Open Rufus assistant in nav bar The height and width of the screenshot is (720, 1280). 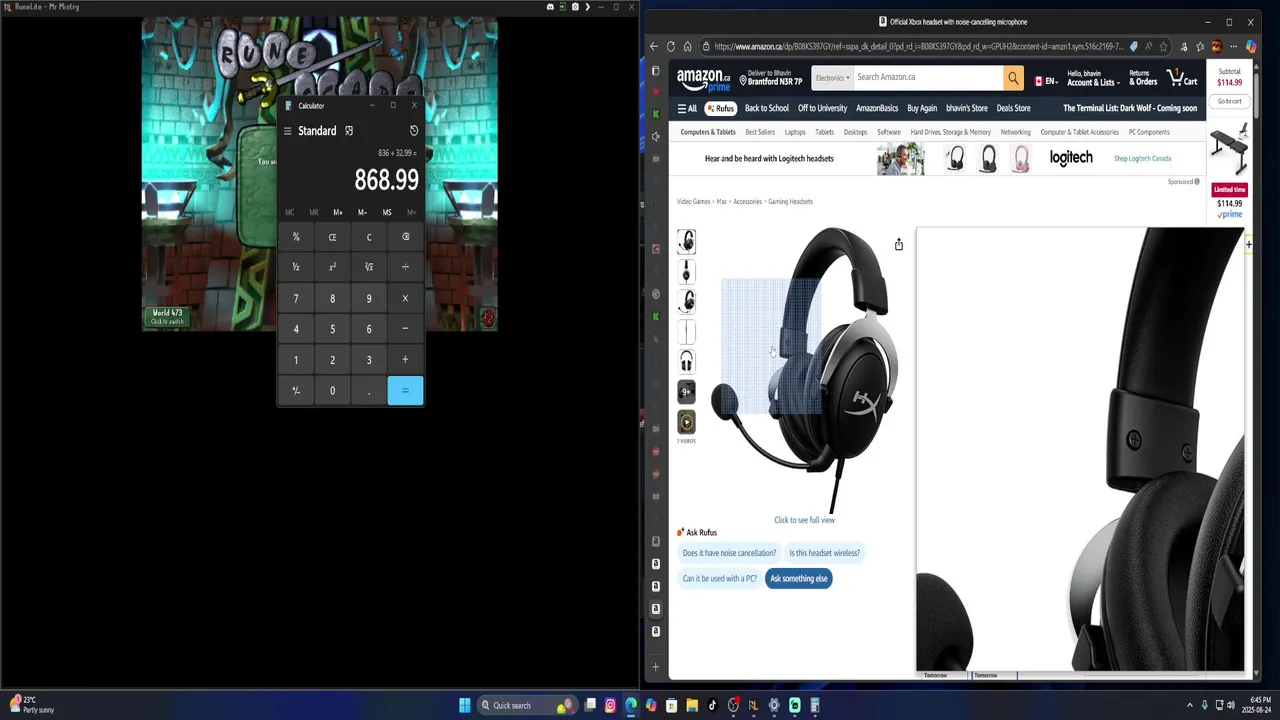click(720, 108)
